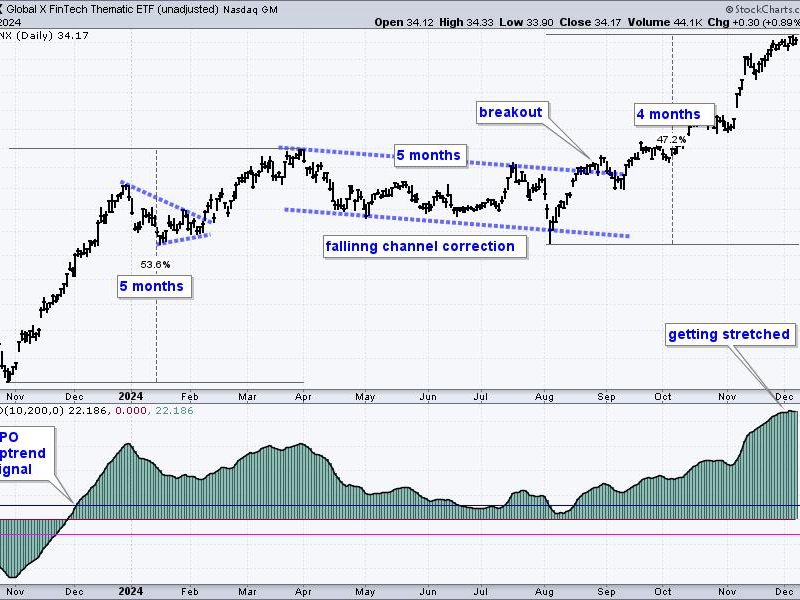The width and height of the screenshot is (800, 600).
Task: Click "Apr" on the price chart date axis
Action: click(303, 396)
